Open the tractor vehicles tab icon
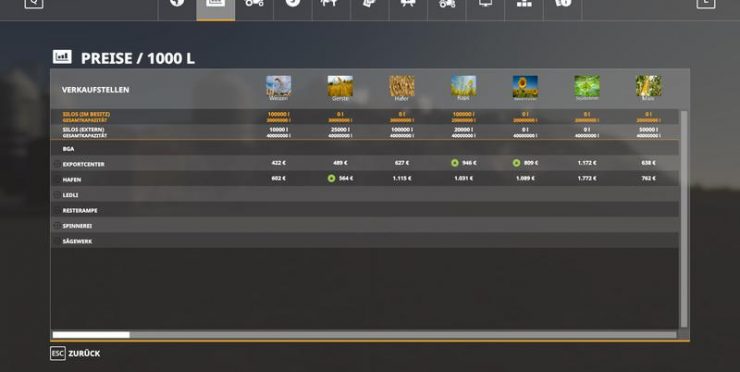Viewport: 740px width, 372px height. click(254, 3)
